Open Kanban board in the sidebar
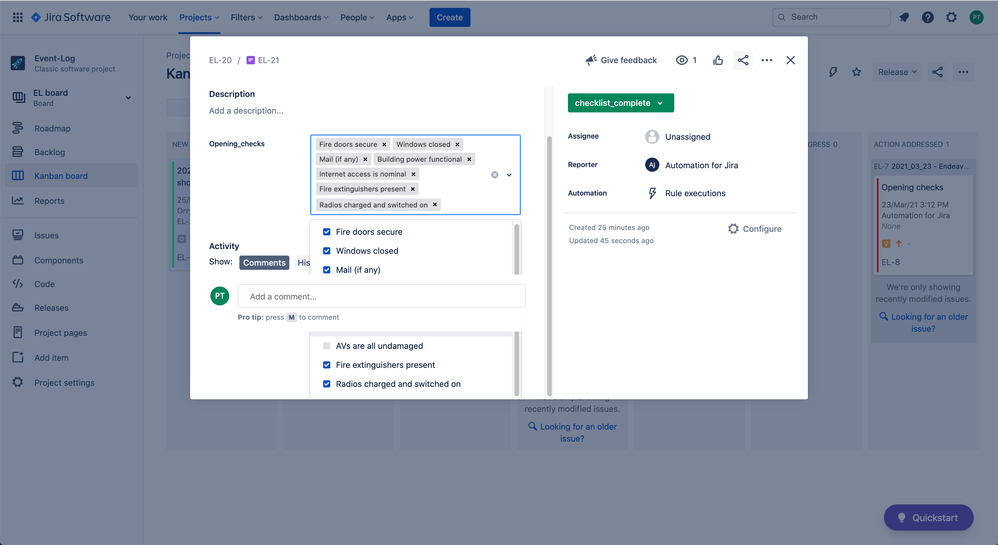 point(71,176)
